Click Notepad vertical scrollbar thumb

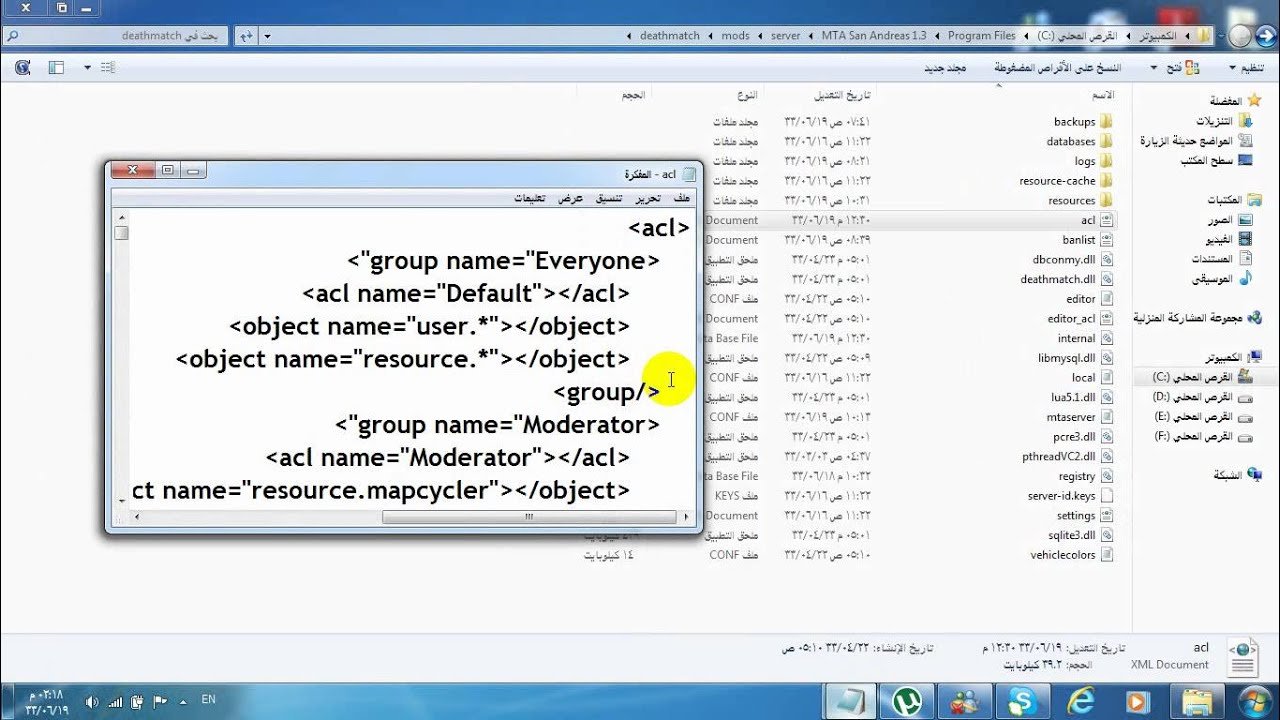tap(121, 233)
